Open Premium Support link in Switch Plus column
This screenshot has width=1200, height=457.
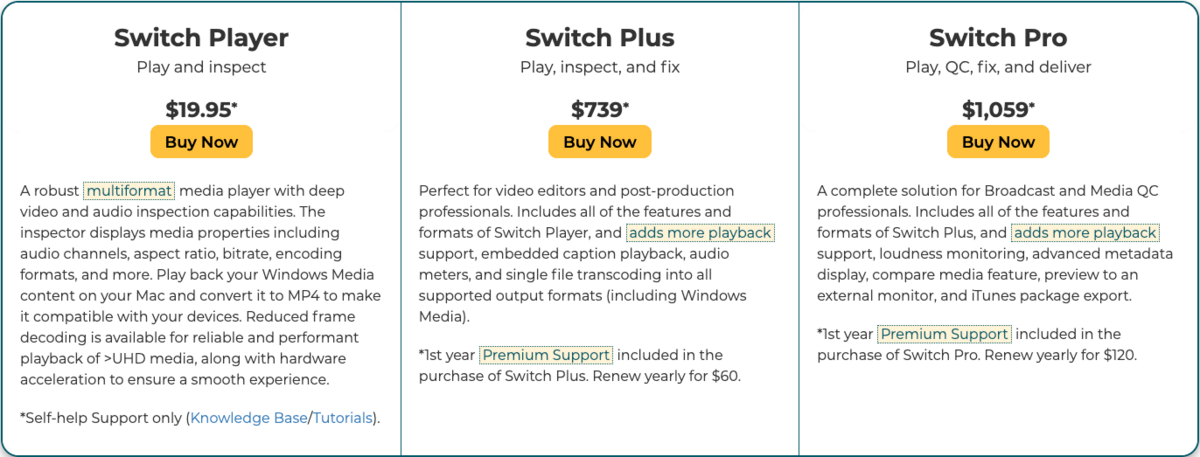pyautogui.click(x=546, y=355)
